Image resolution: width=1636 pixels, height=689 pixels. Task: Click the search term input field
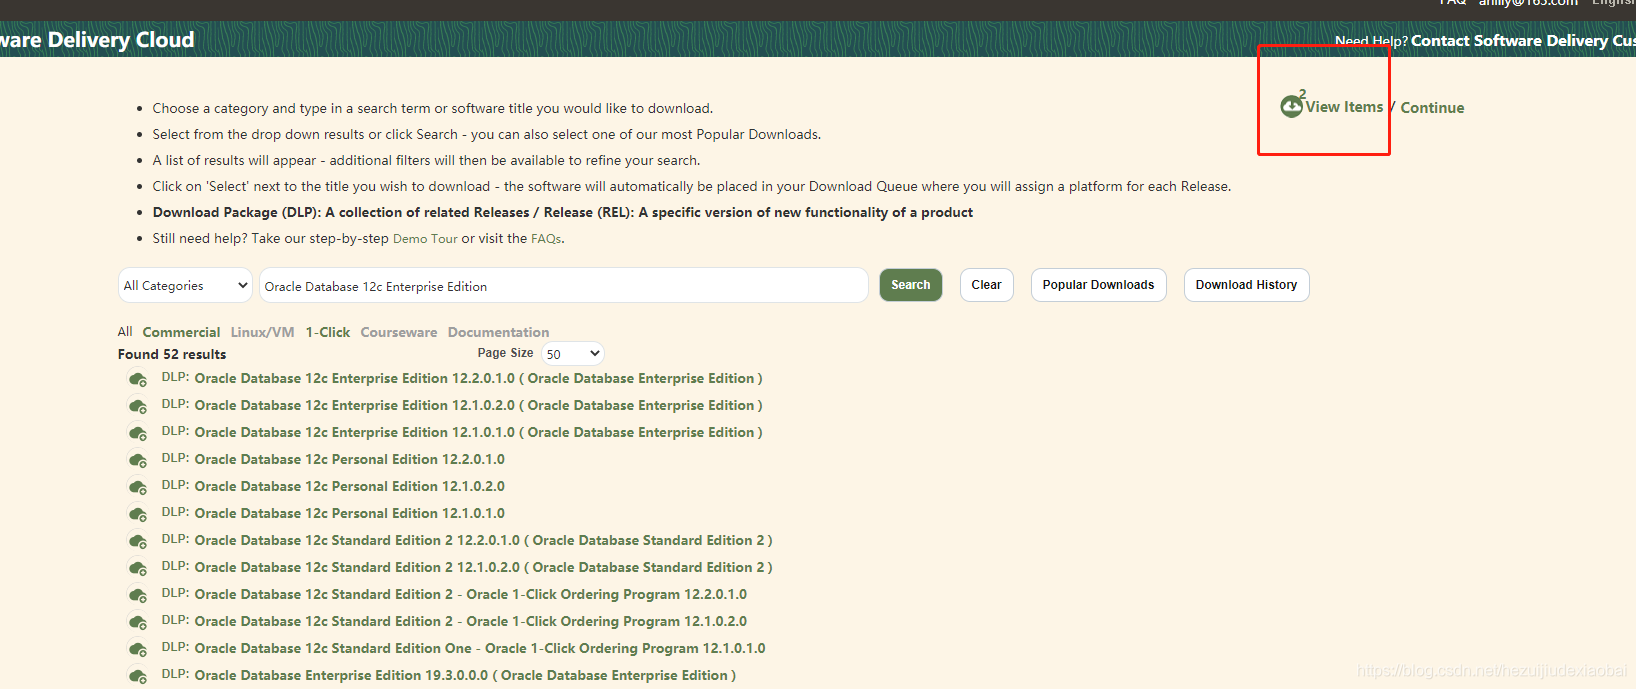(563, 285)
